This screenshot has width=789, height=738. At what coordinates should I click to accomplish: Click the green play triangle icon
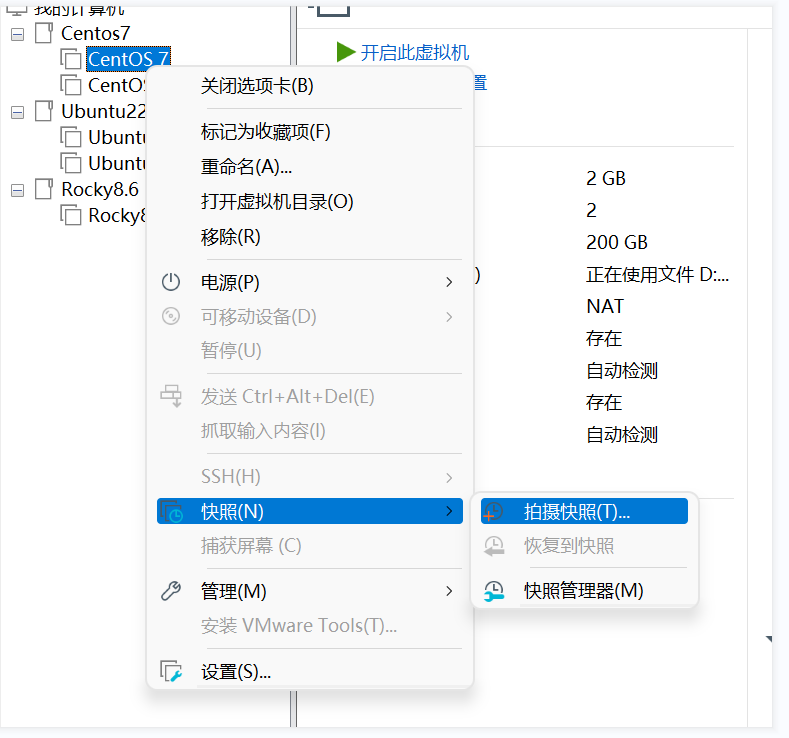pyautogui.click(x=346, y=52)
